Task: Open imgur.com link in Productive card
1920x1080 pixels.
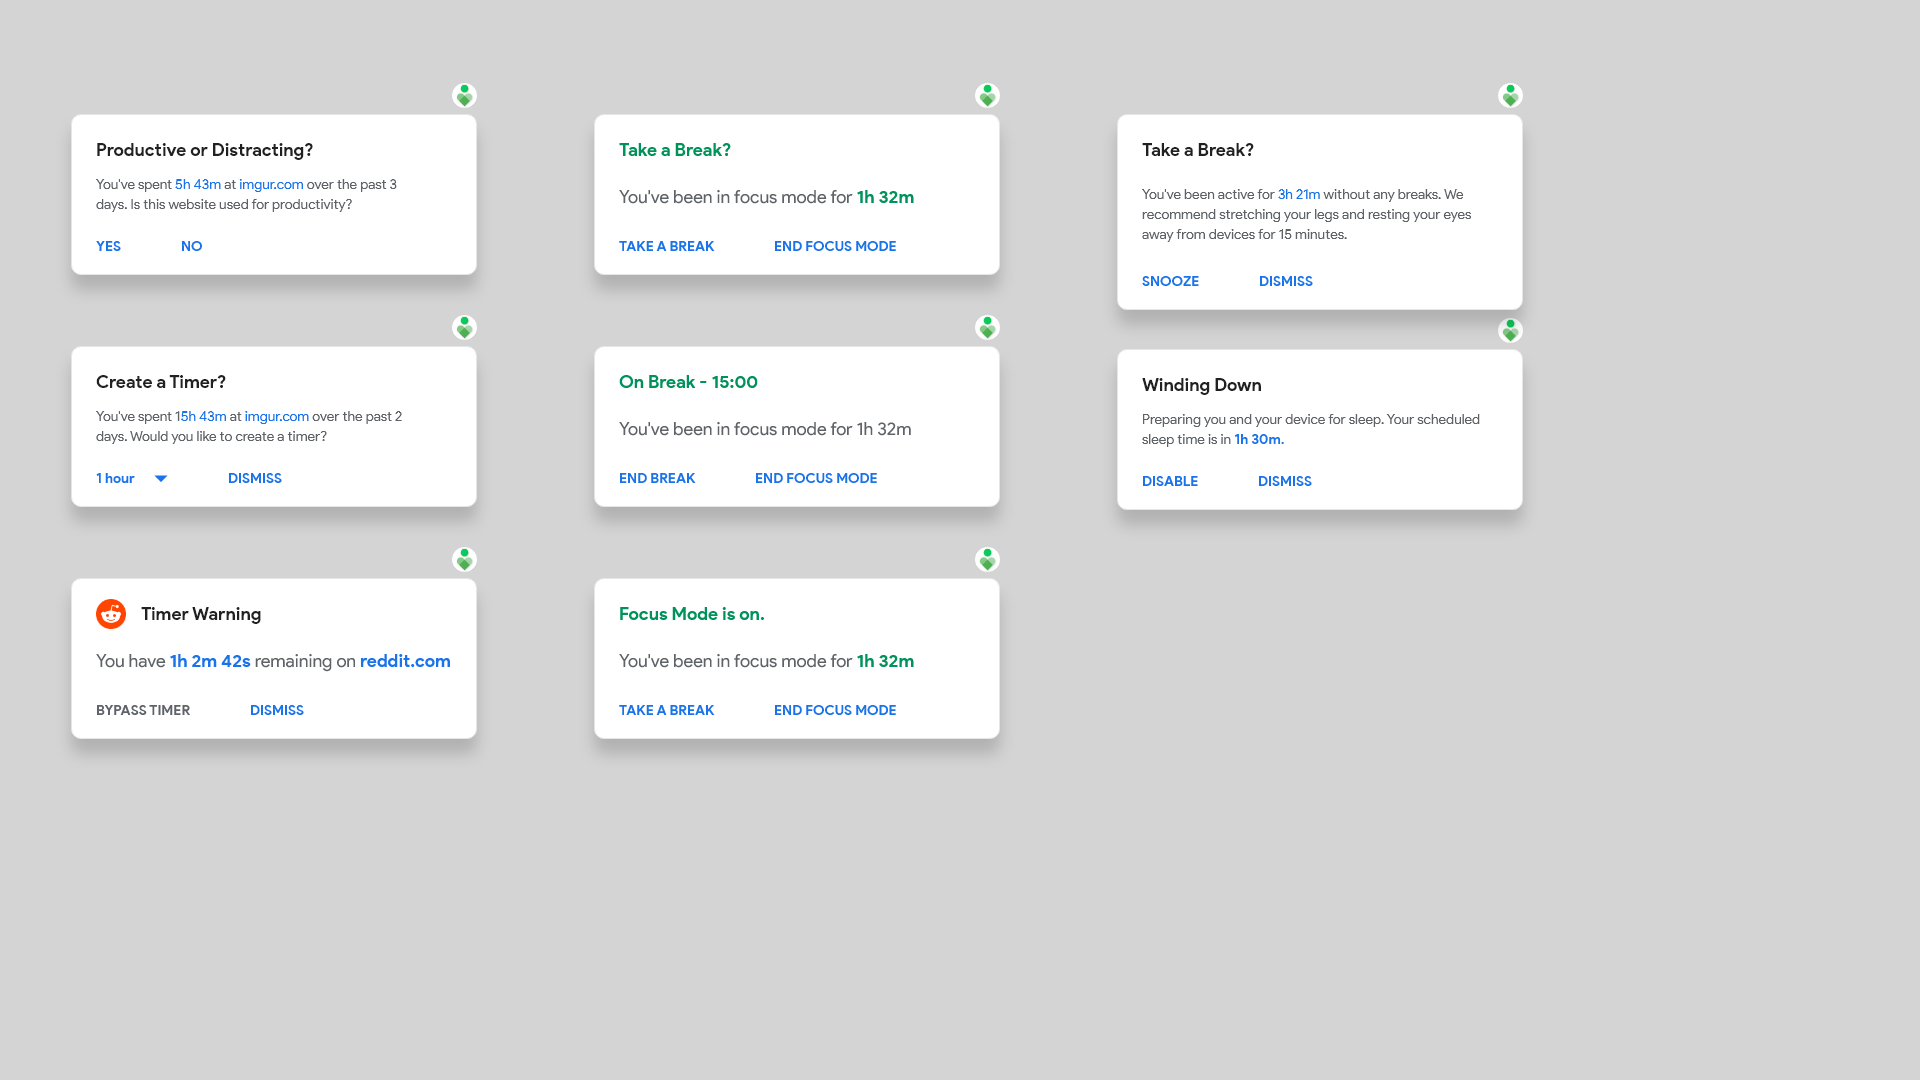Action: 271,185
